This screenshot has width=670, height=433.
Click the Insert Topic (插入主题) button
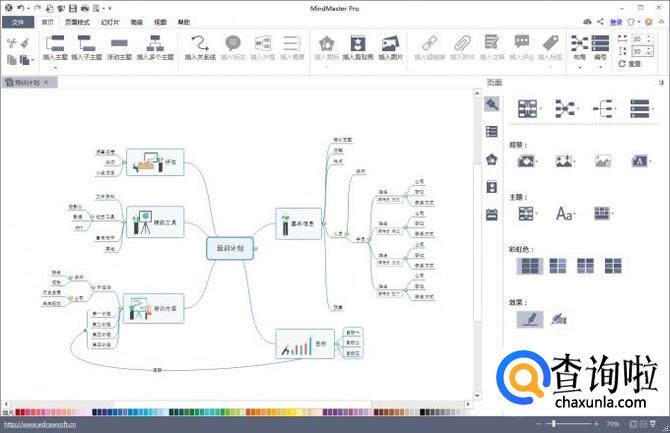(x=55, y=47)
